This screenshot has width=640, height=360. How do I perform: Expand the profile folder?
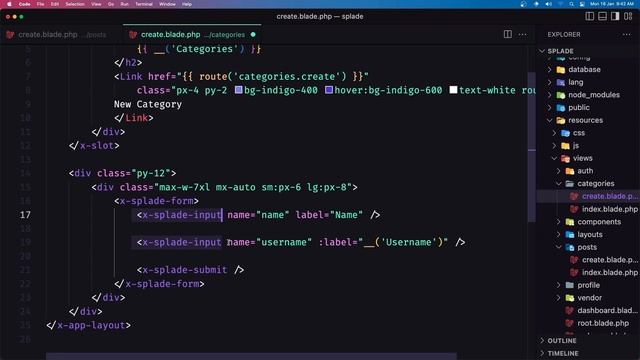pos(588,285)
